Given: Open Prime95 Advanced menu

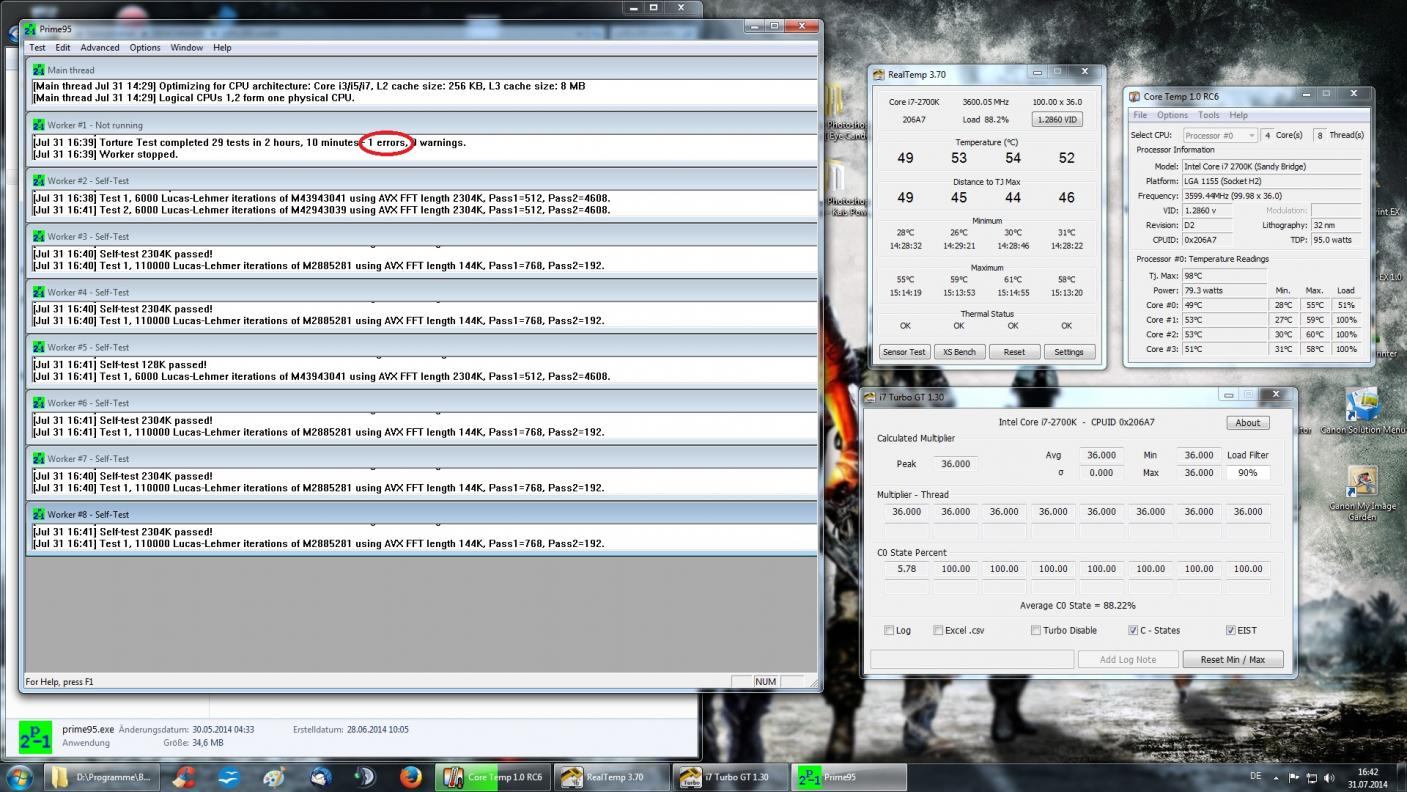Looking at the screenshot, I should pyautogui.click(x=100, y=47).
